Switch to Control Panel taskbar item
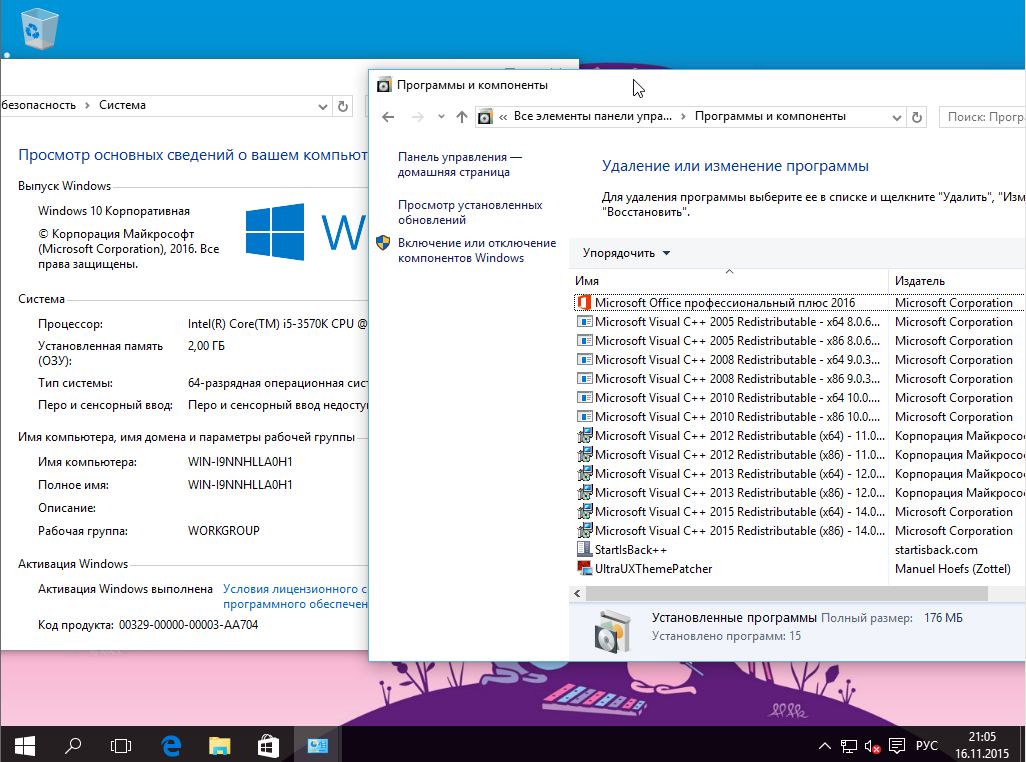The height and width of the screenshot is (762, 1026). 317,745
